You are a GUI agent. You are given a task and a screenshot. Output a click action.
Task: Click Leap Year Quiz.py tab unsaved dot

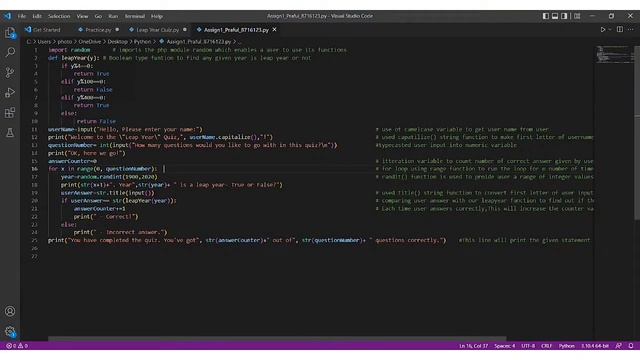point(185,30)
